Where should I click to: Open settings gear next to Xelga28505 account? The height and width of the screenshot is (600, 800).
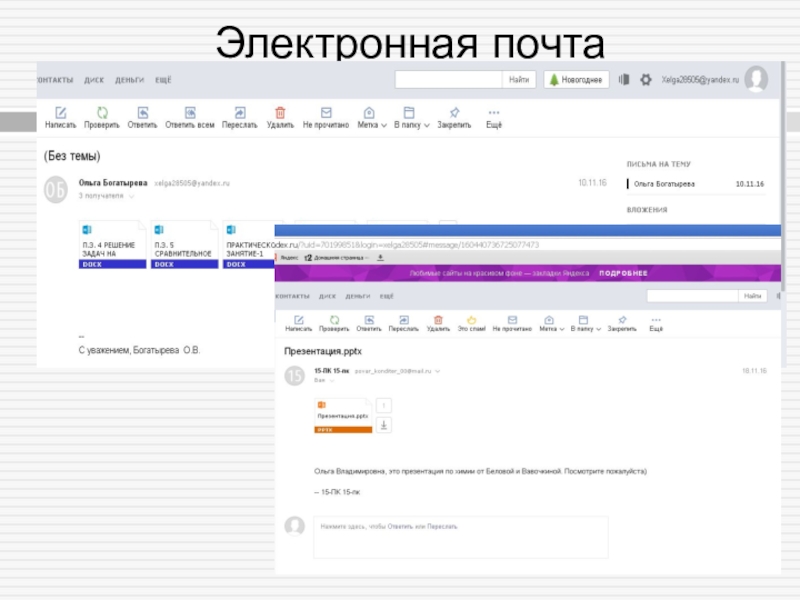pyautogui.click(x=646, y=79)
